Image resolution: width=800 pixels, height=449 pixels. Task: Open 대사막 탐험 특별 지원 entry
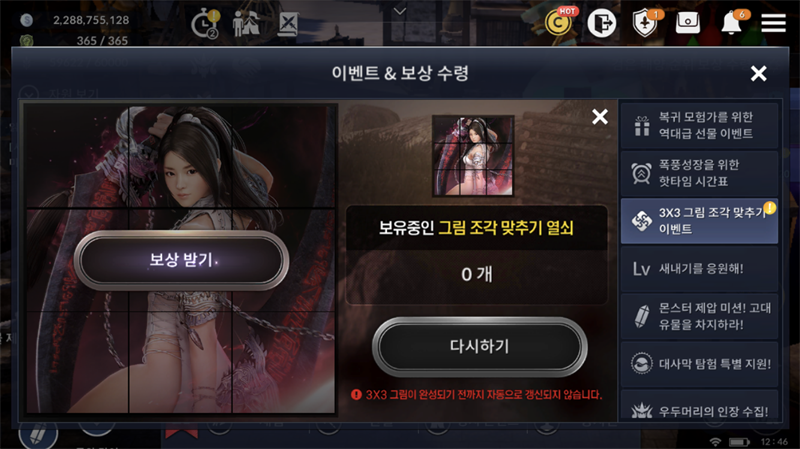(699, 364)
